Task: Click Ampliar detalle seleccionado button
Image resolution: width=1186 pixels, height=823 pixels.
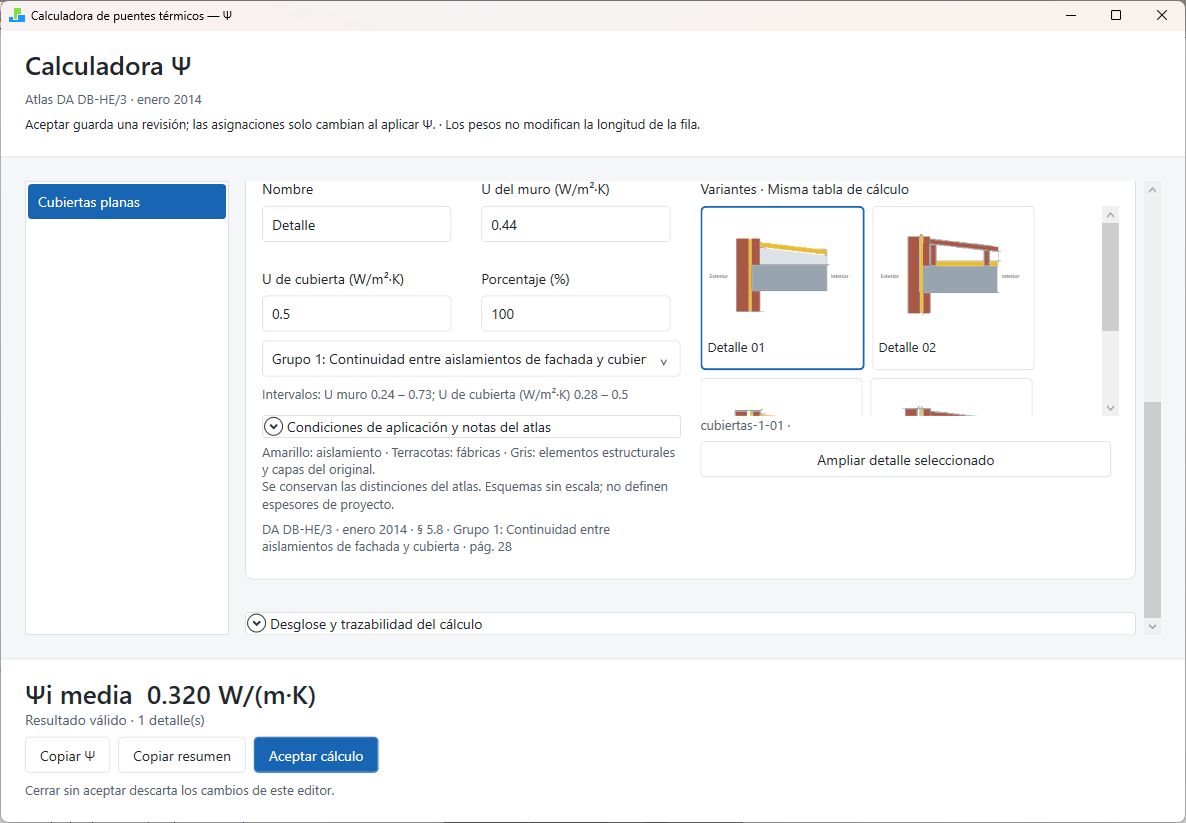Action: pos(905,460)
